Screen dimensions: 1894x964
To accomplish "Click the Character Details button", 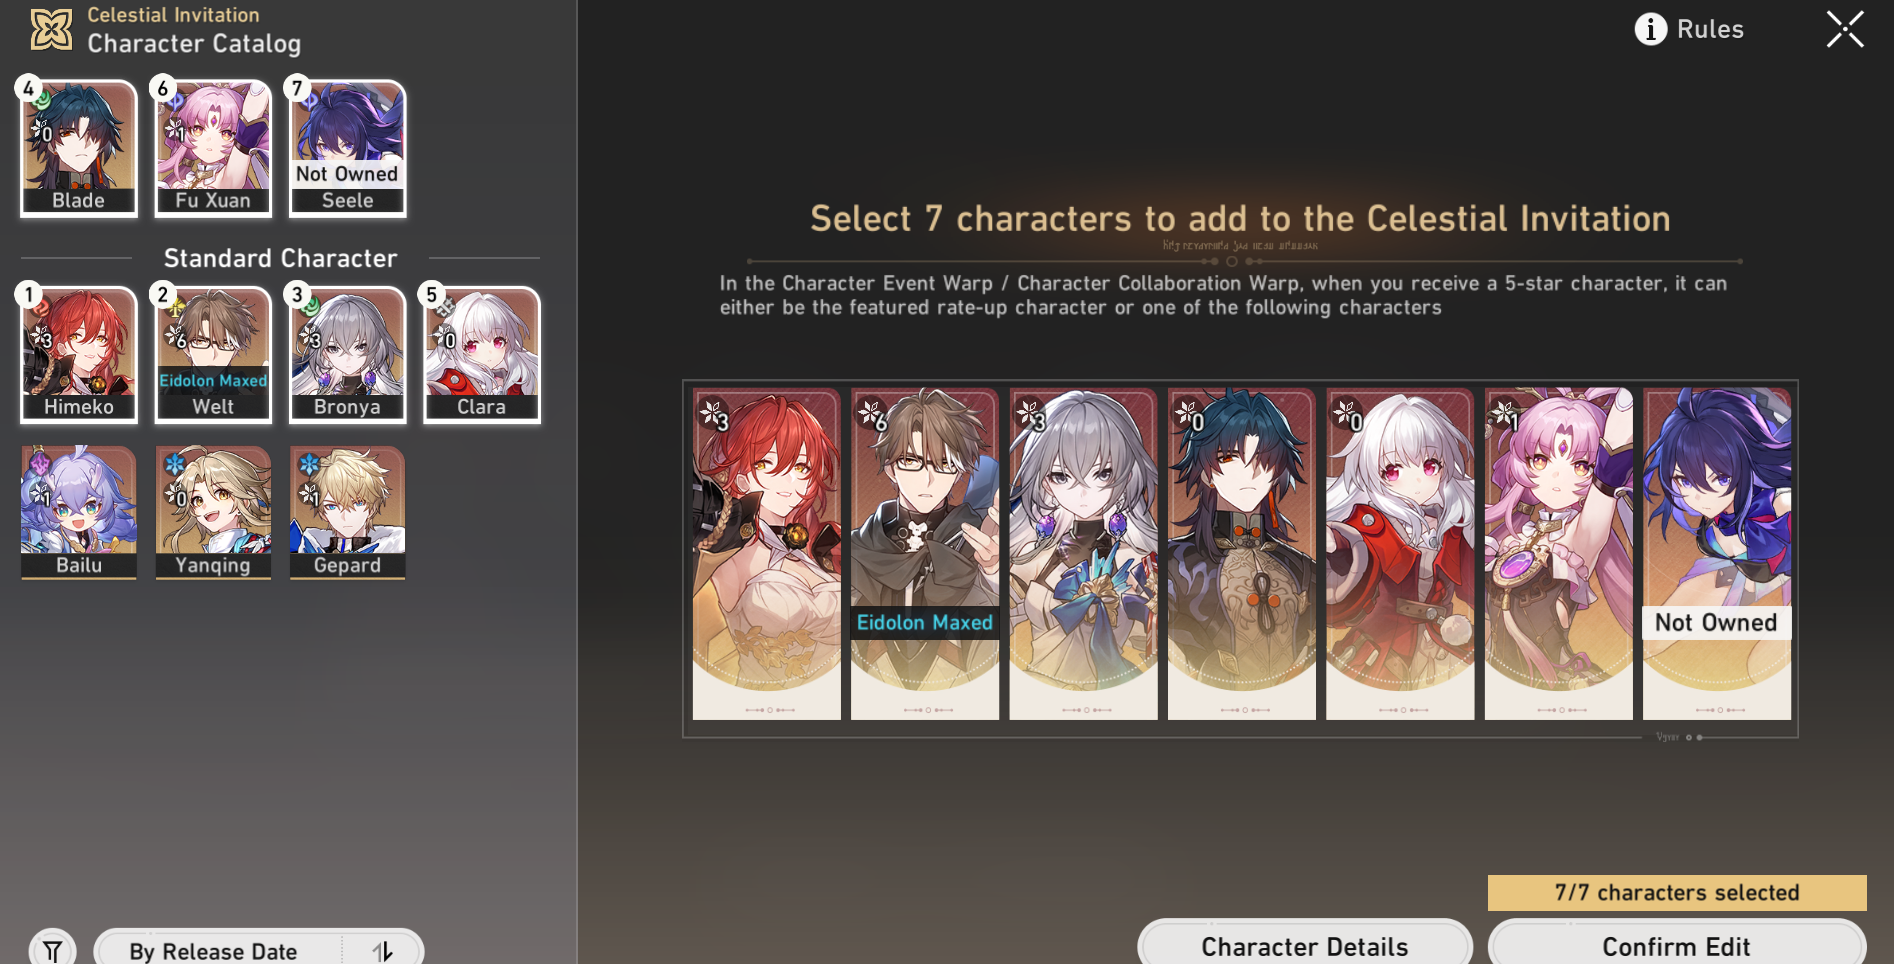I will pos(1305,945).
